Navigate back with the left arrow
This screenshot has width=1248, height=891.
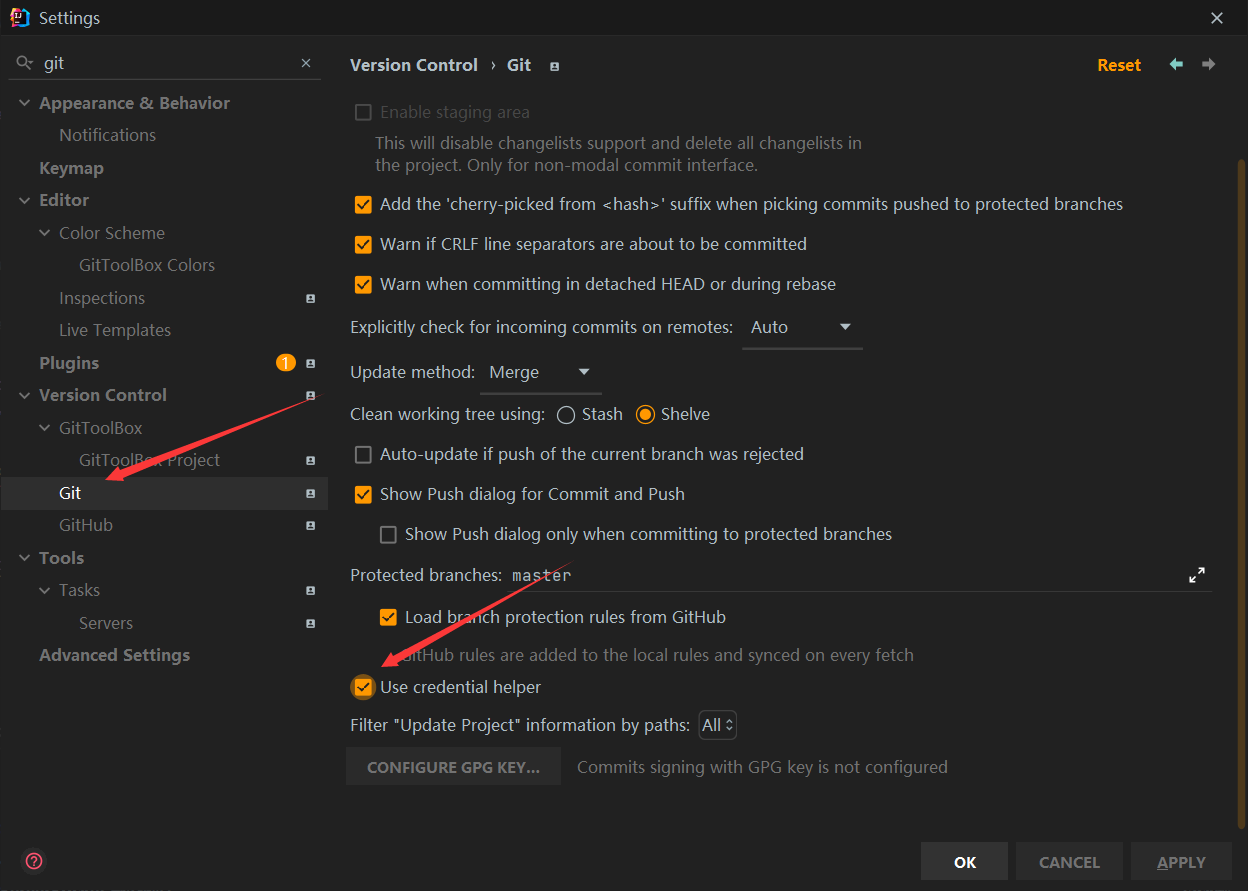(1176, 64)
